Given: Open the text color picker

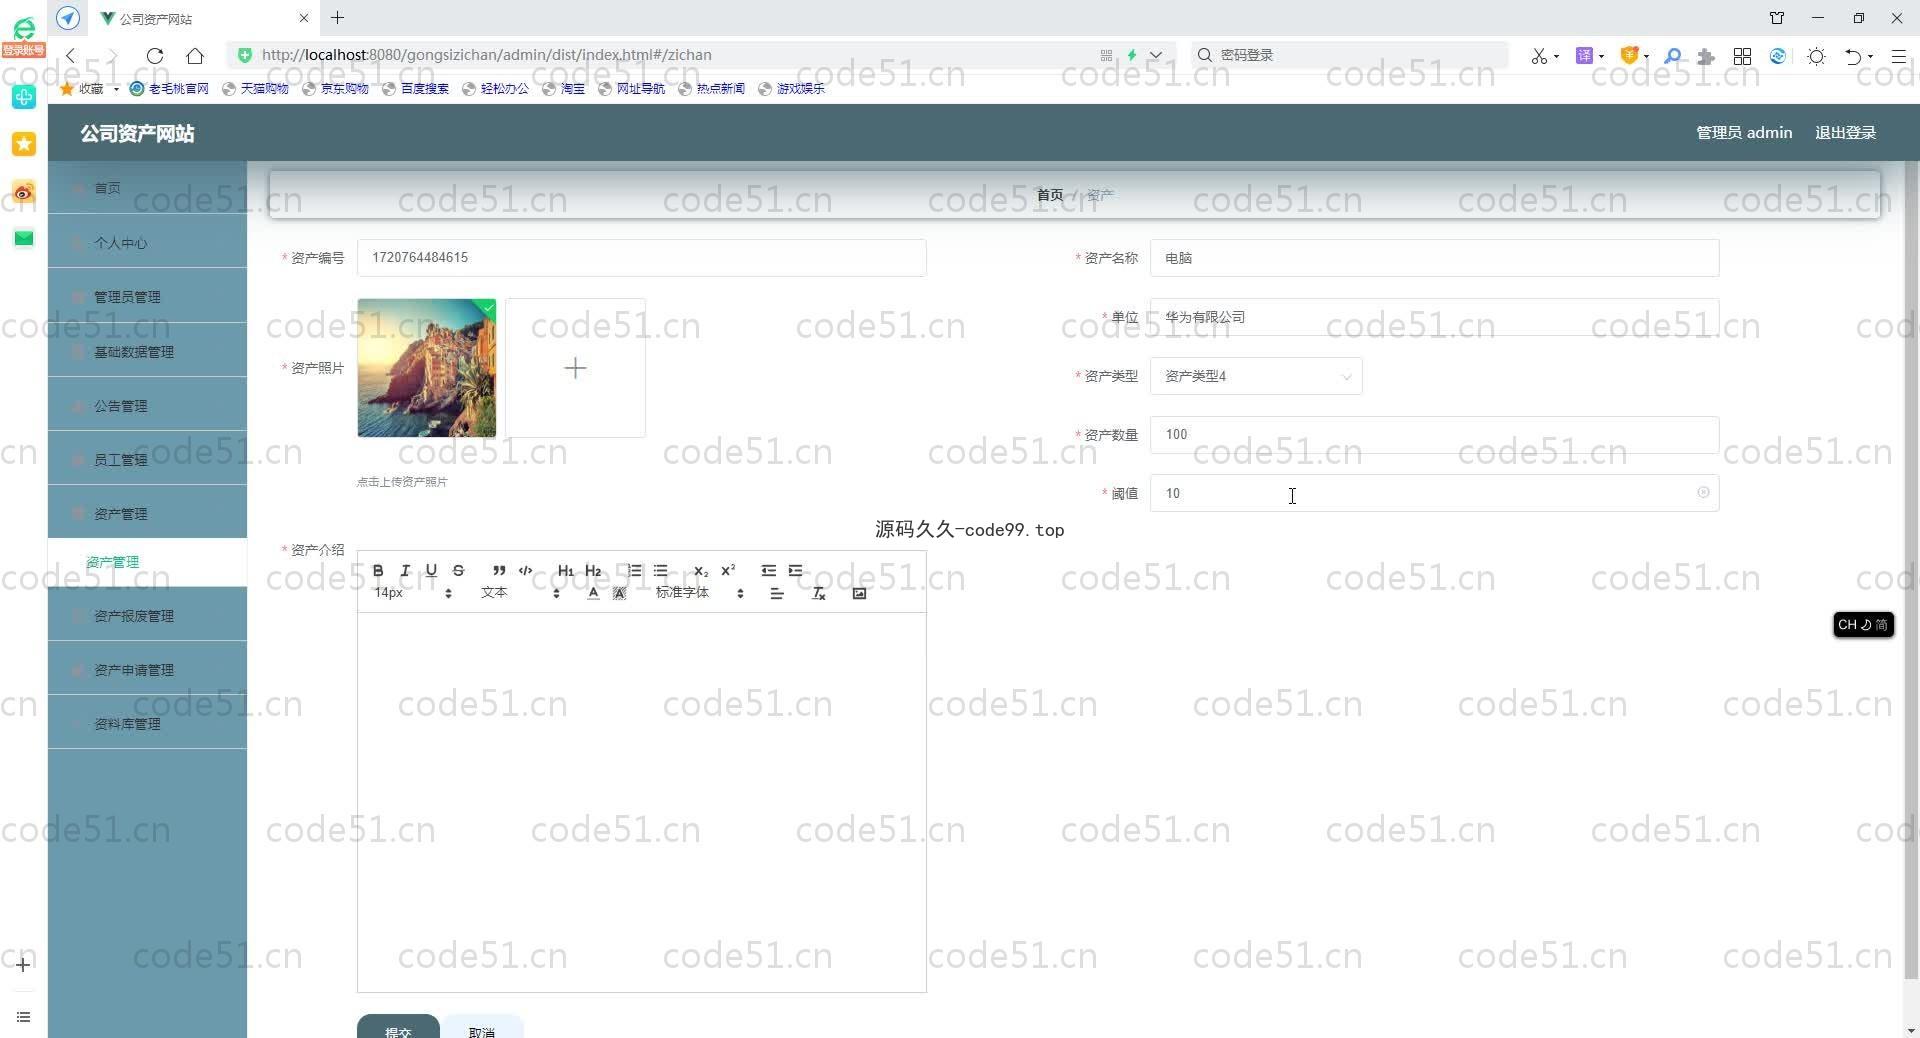Looking at the screenshot, I should click(593, 593).
